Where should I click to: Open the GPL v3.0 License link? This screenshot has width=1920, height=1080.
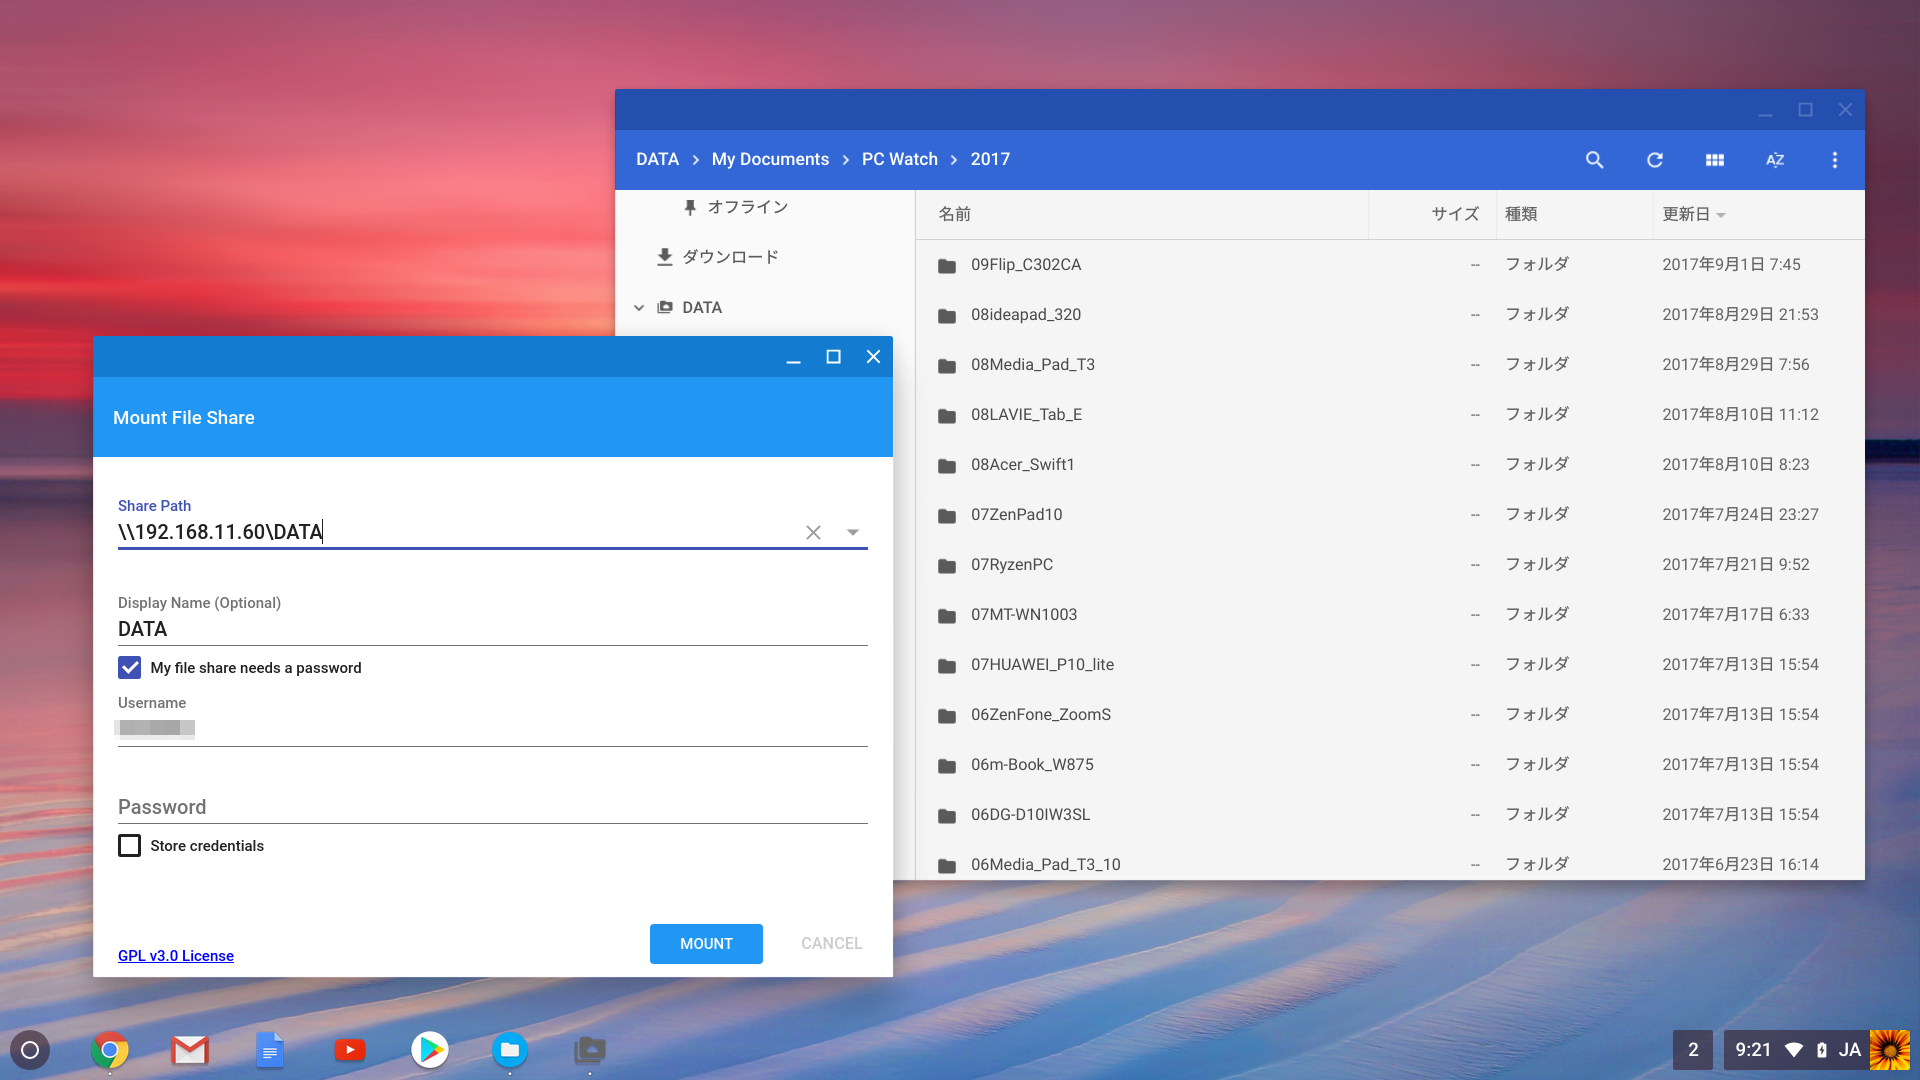click(x=176, y=956)
